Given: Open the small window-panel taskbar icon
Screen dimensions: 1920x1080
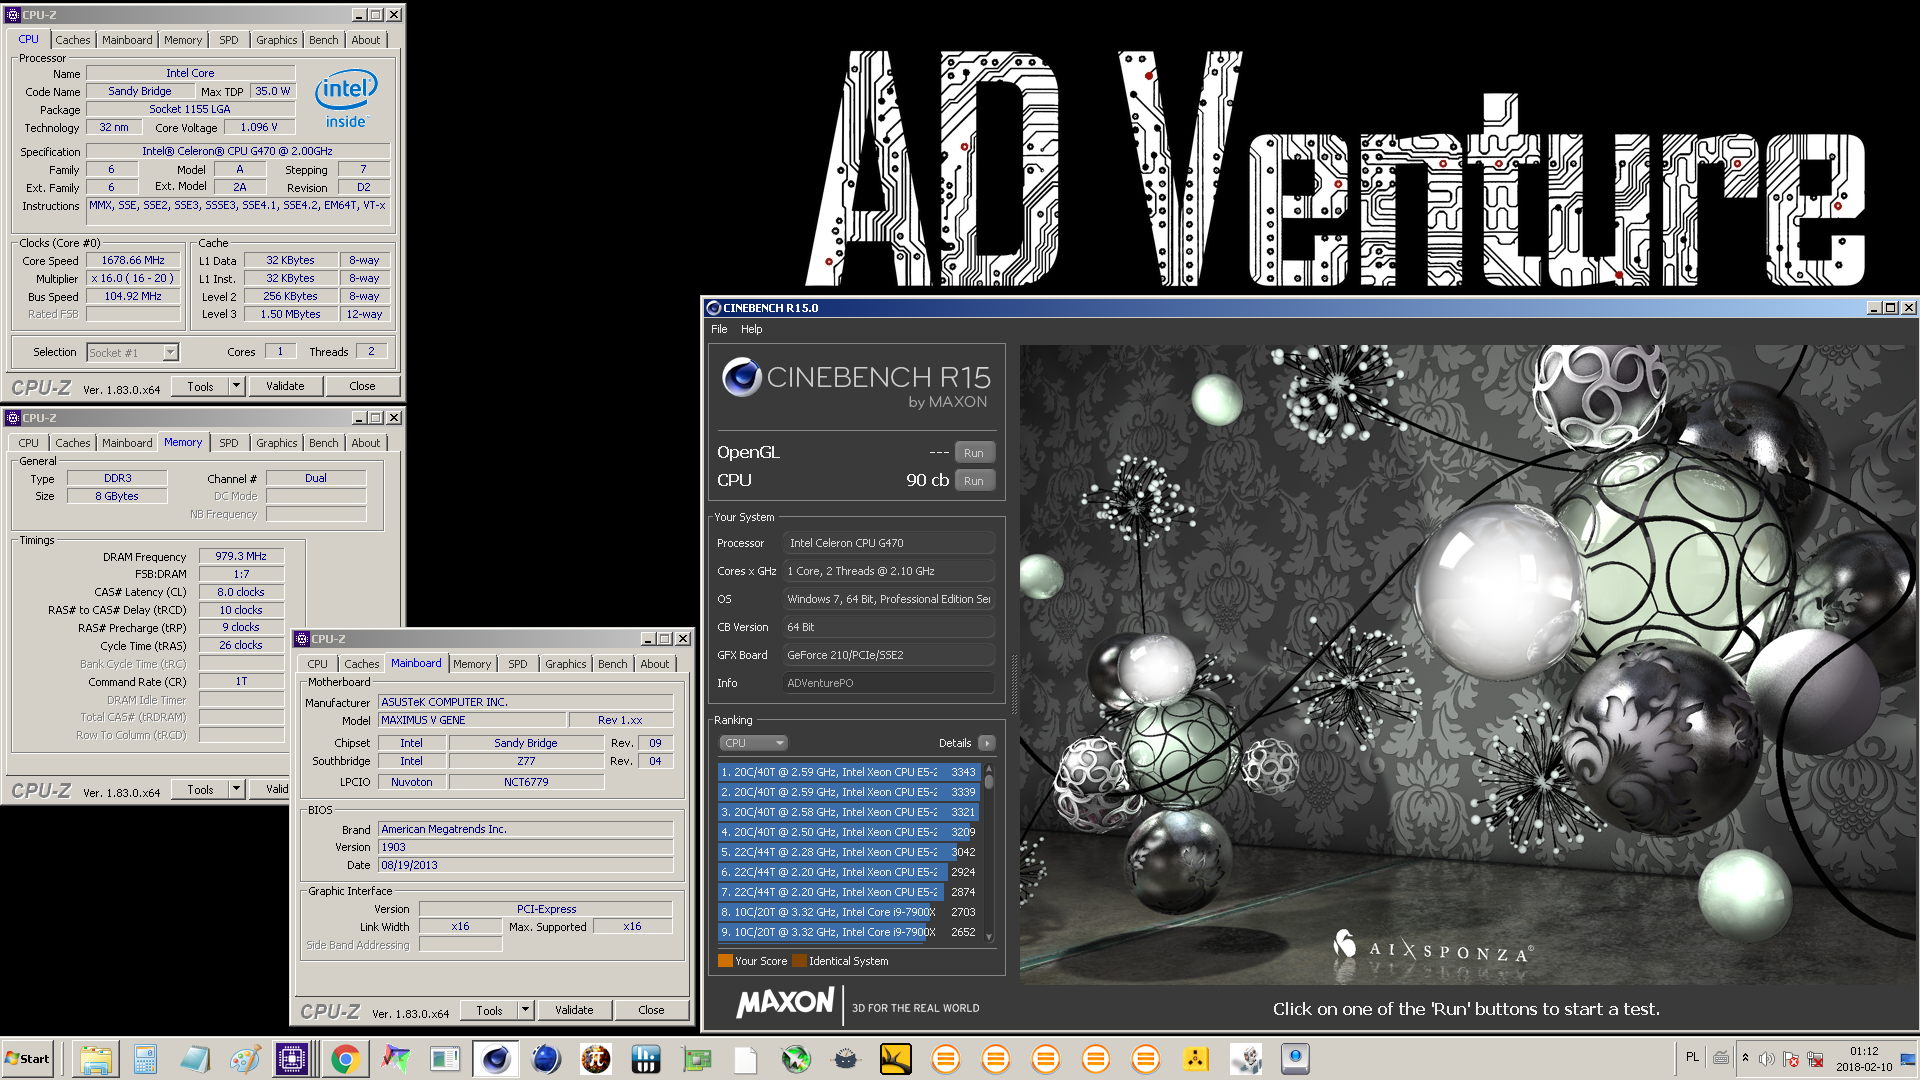Looking at the screenshot, I should point(445,1059).
